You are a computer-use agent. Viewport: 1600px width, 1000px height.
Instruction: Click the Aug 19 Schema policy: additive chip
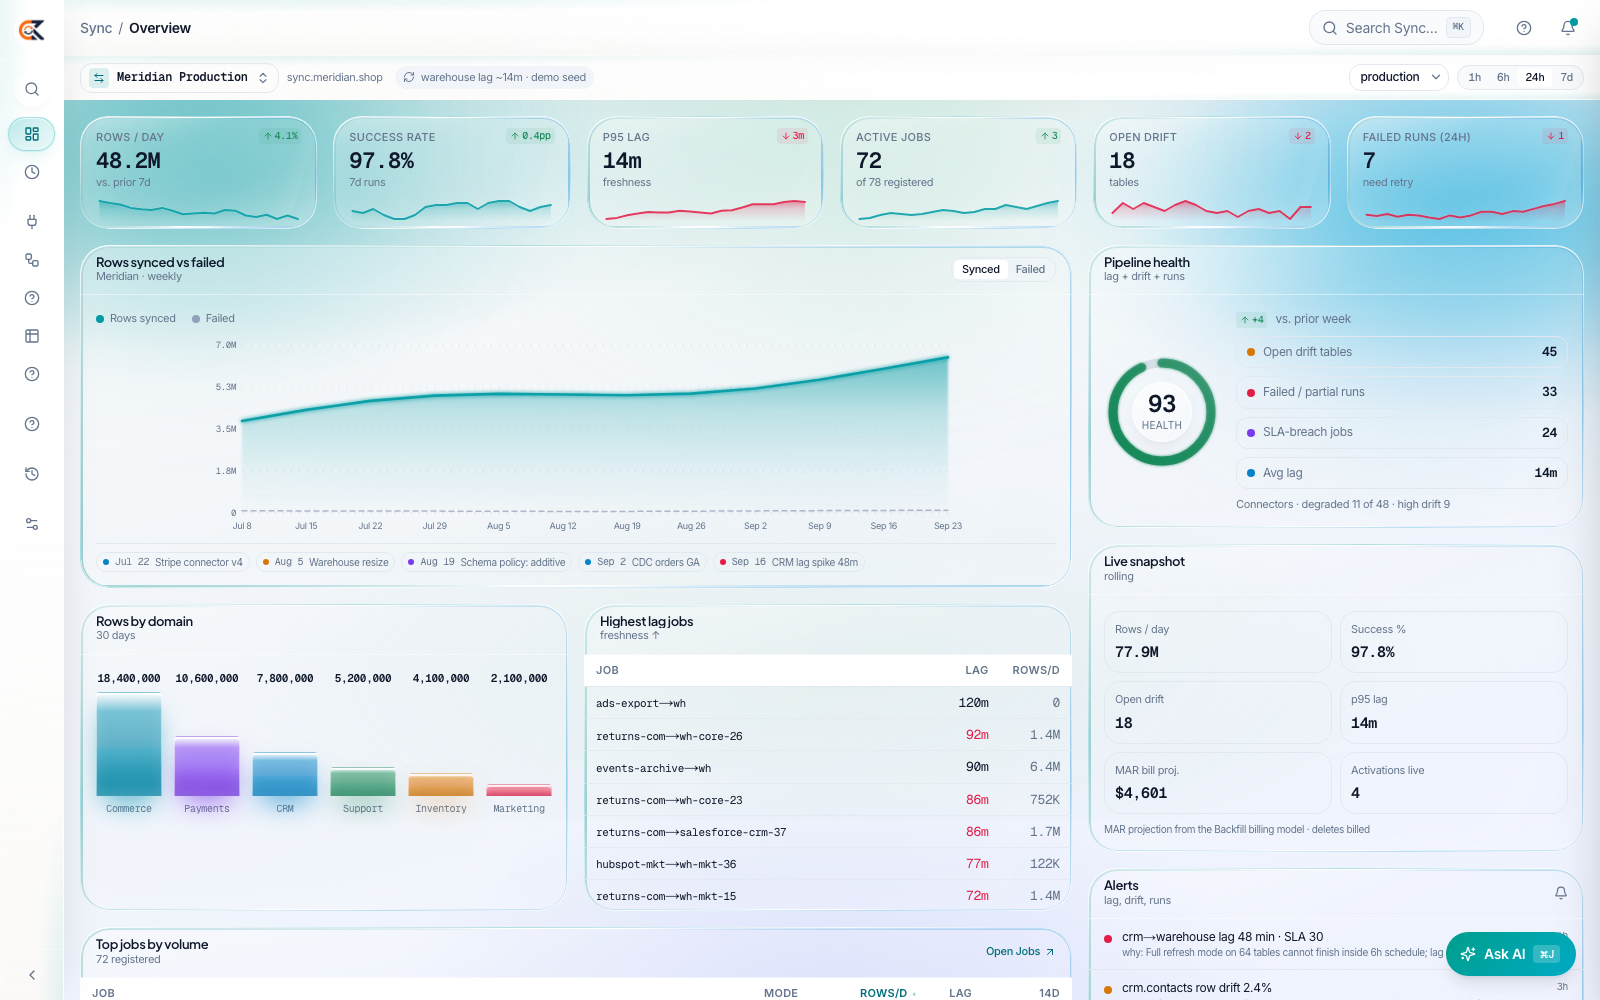487,563
